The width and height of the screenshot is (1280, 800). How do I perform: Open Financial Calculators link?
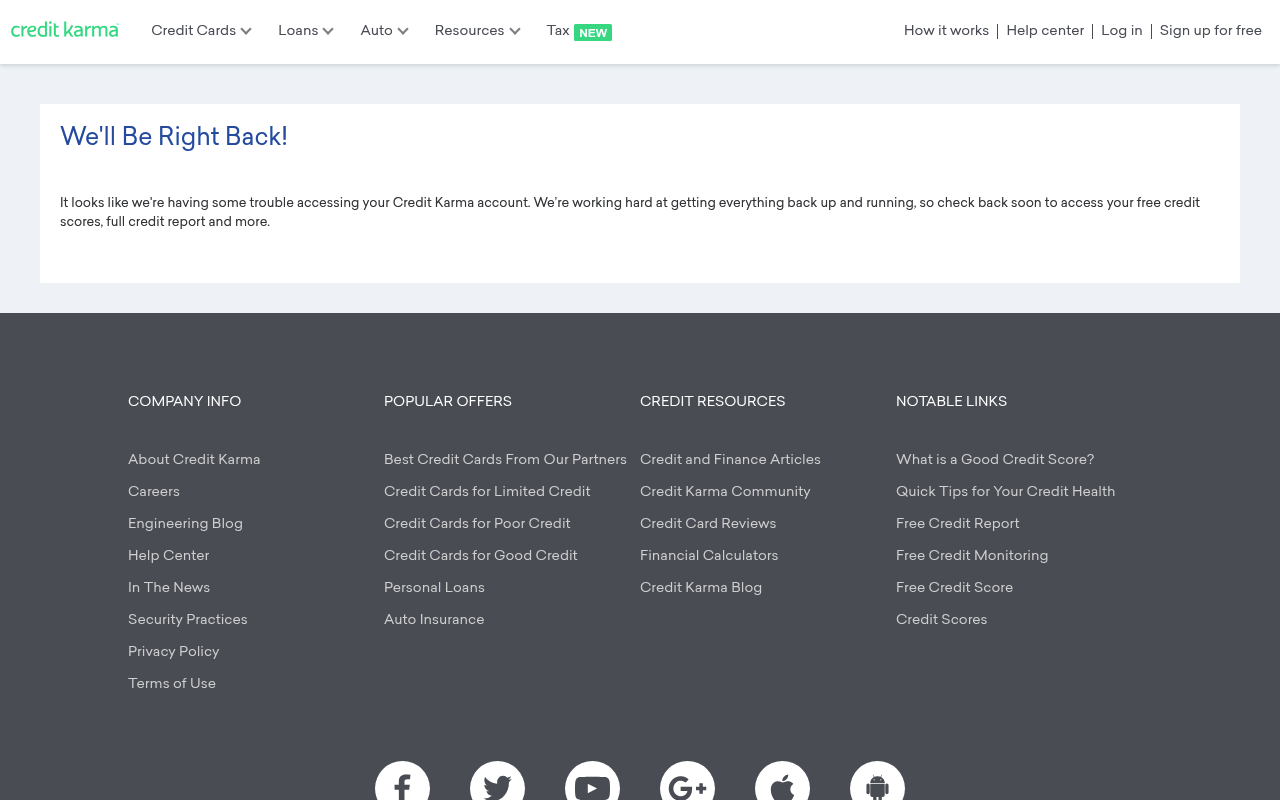709,555
